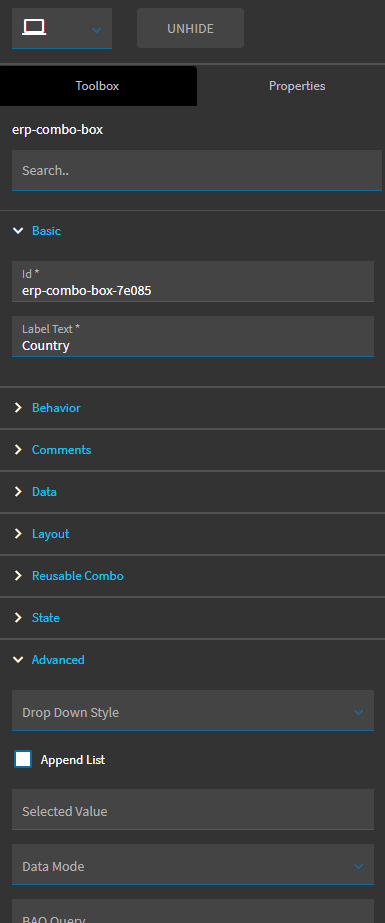Open the Drop Down Style dropdown
The image size is (385, 923).
tap(192, 710)
